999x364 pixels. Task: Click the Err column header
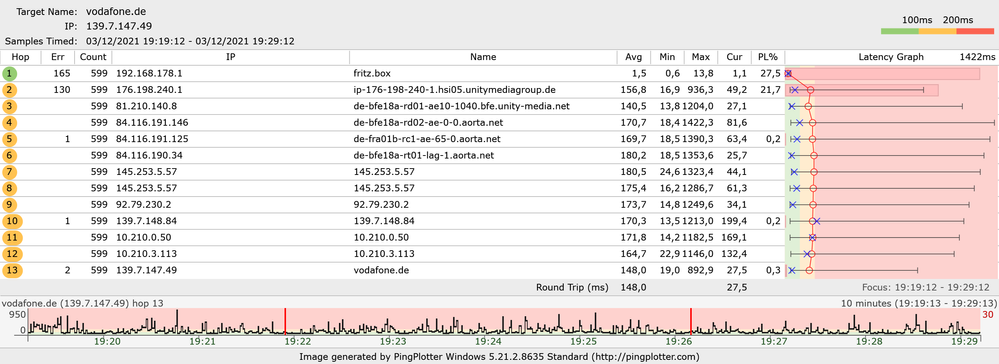coord(58,57)
